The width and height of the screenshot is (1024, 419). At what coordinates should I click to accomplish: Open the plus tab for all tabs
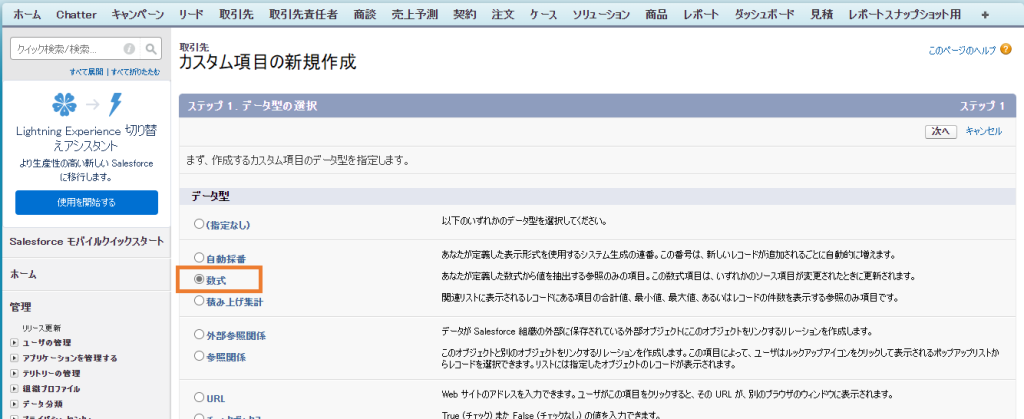(x=985, y=14)
